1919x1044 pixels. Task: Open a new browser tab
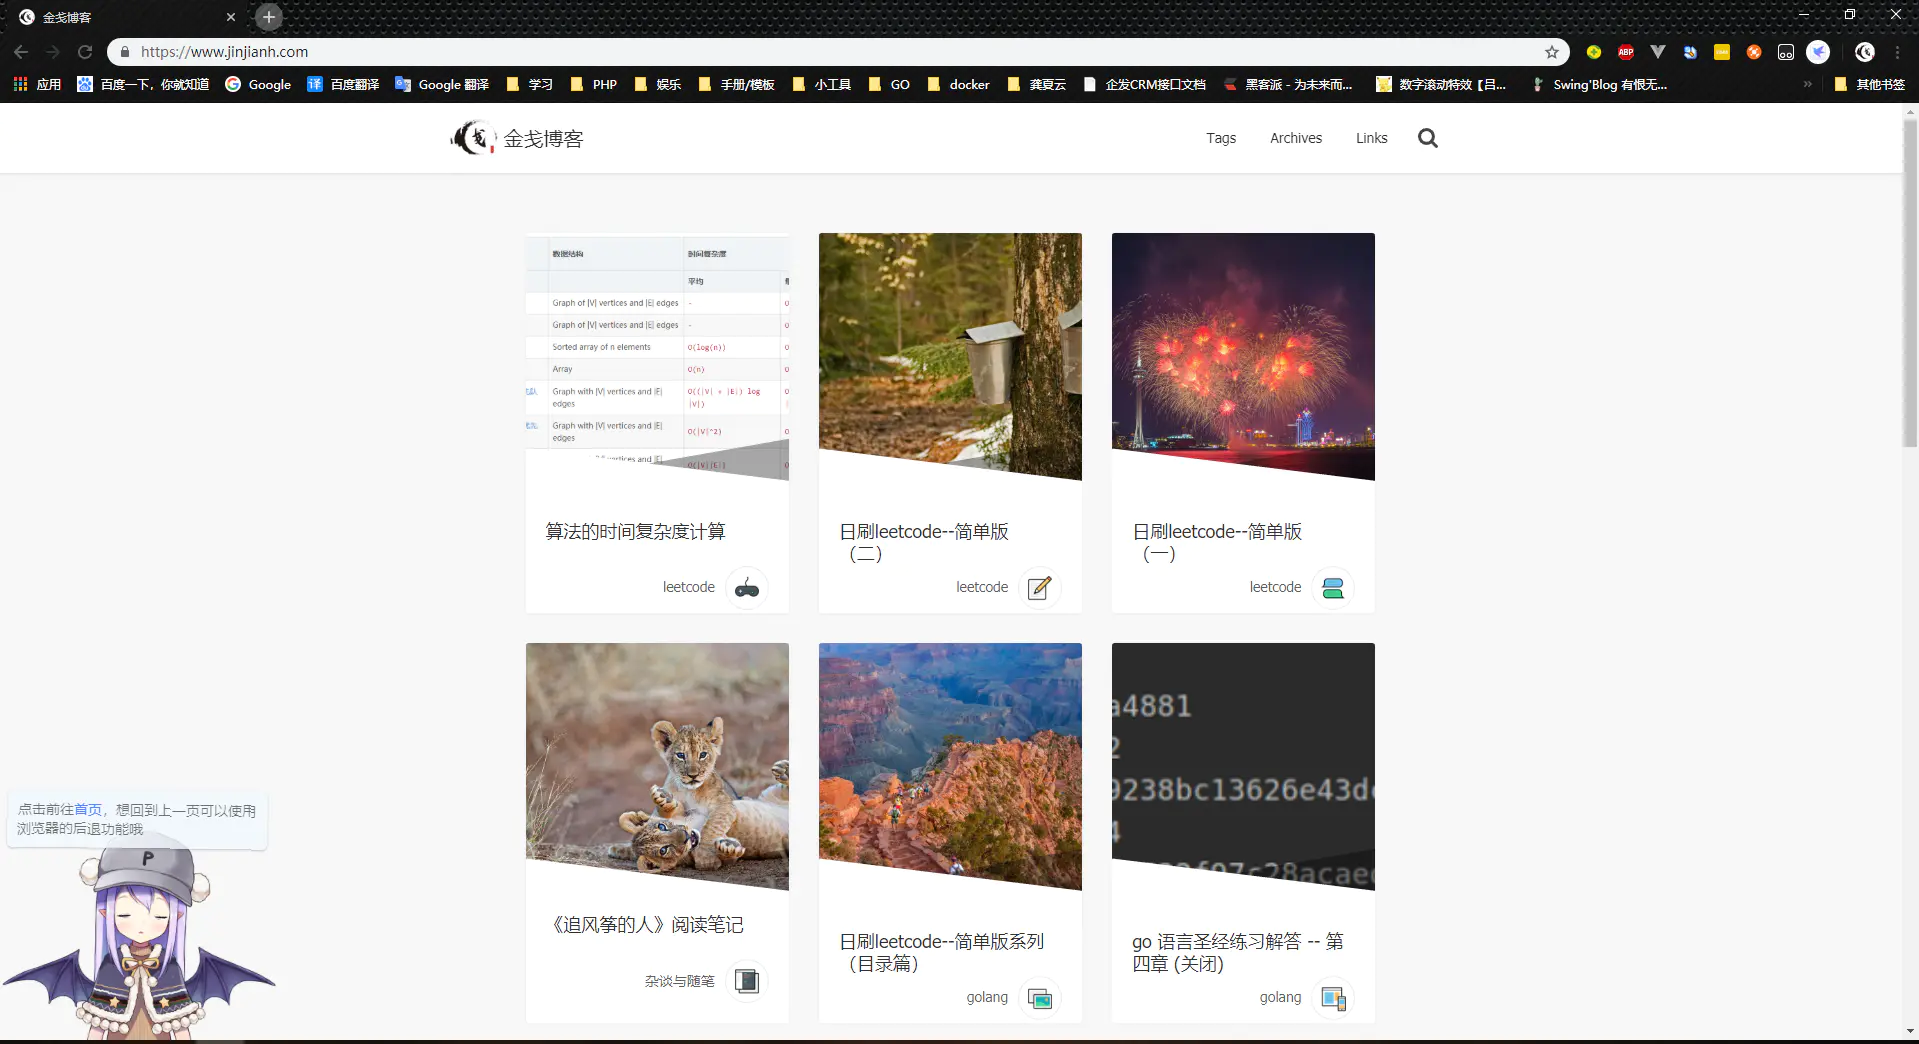pyautogui.click(x=269, y=17)
